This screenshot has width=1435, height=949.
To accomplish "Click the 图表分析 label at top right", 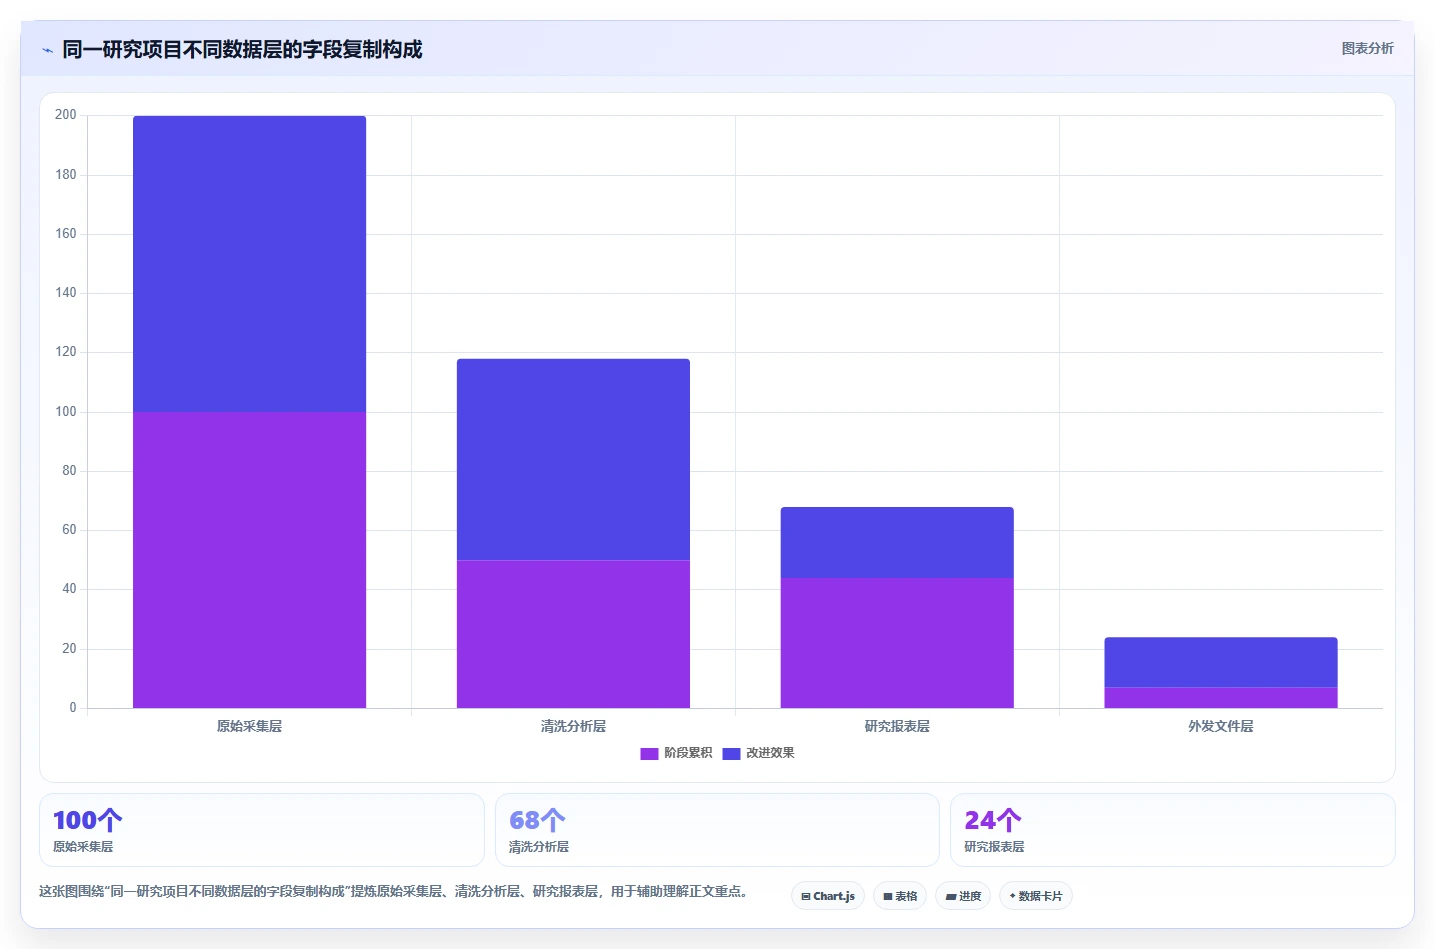I will 1367,48.
